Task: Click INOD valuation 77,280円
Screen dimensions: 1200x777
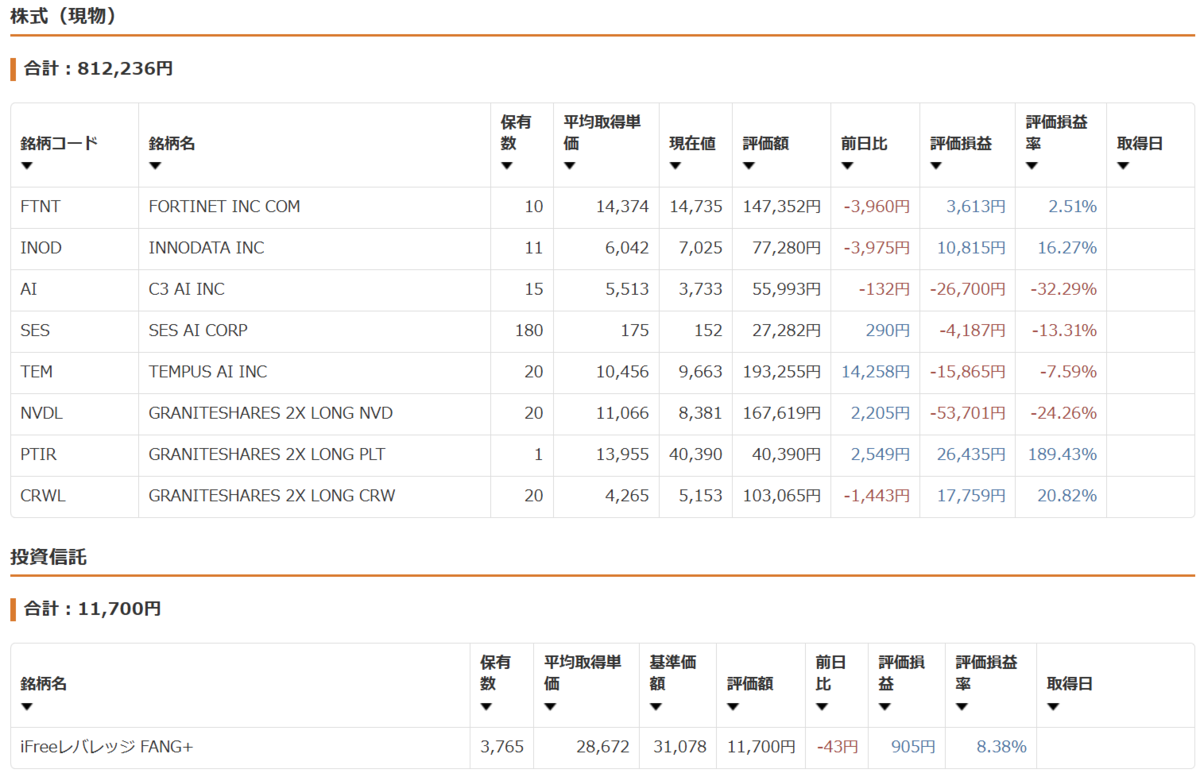Action: pos(786,247)
